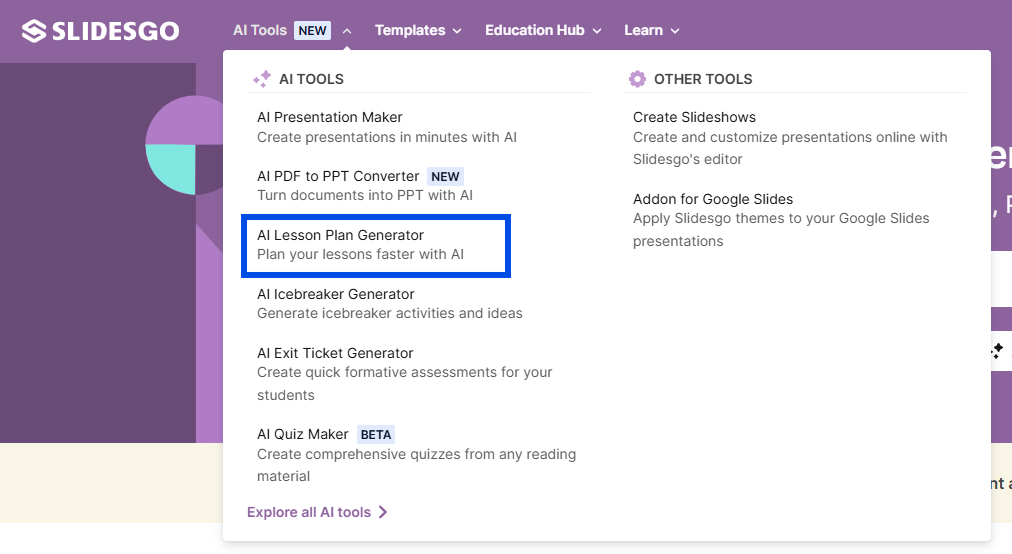Click the arrow next to Explore all AI tools
This screenshot has height=554, width=1012.
pos(383,512)
